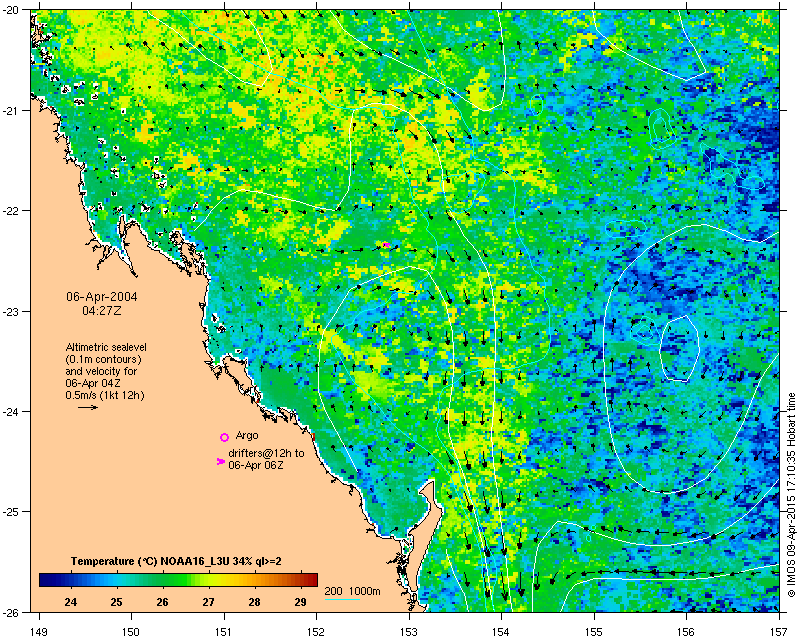Click the colorbar tick label '26'
Image resolution: width=800 pixels, height=640 pixels.
click(x=162, y=602)
